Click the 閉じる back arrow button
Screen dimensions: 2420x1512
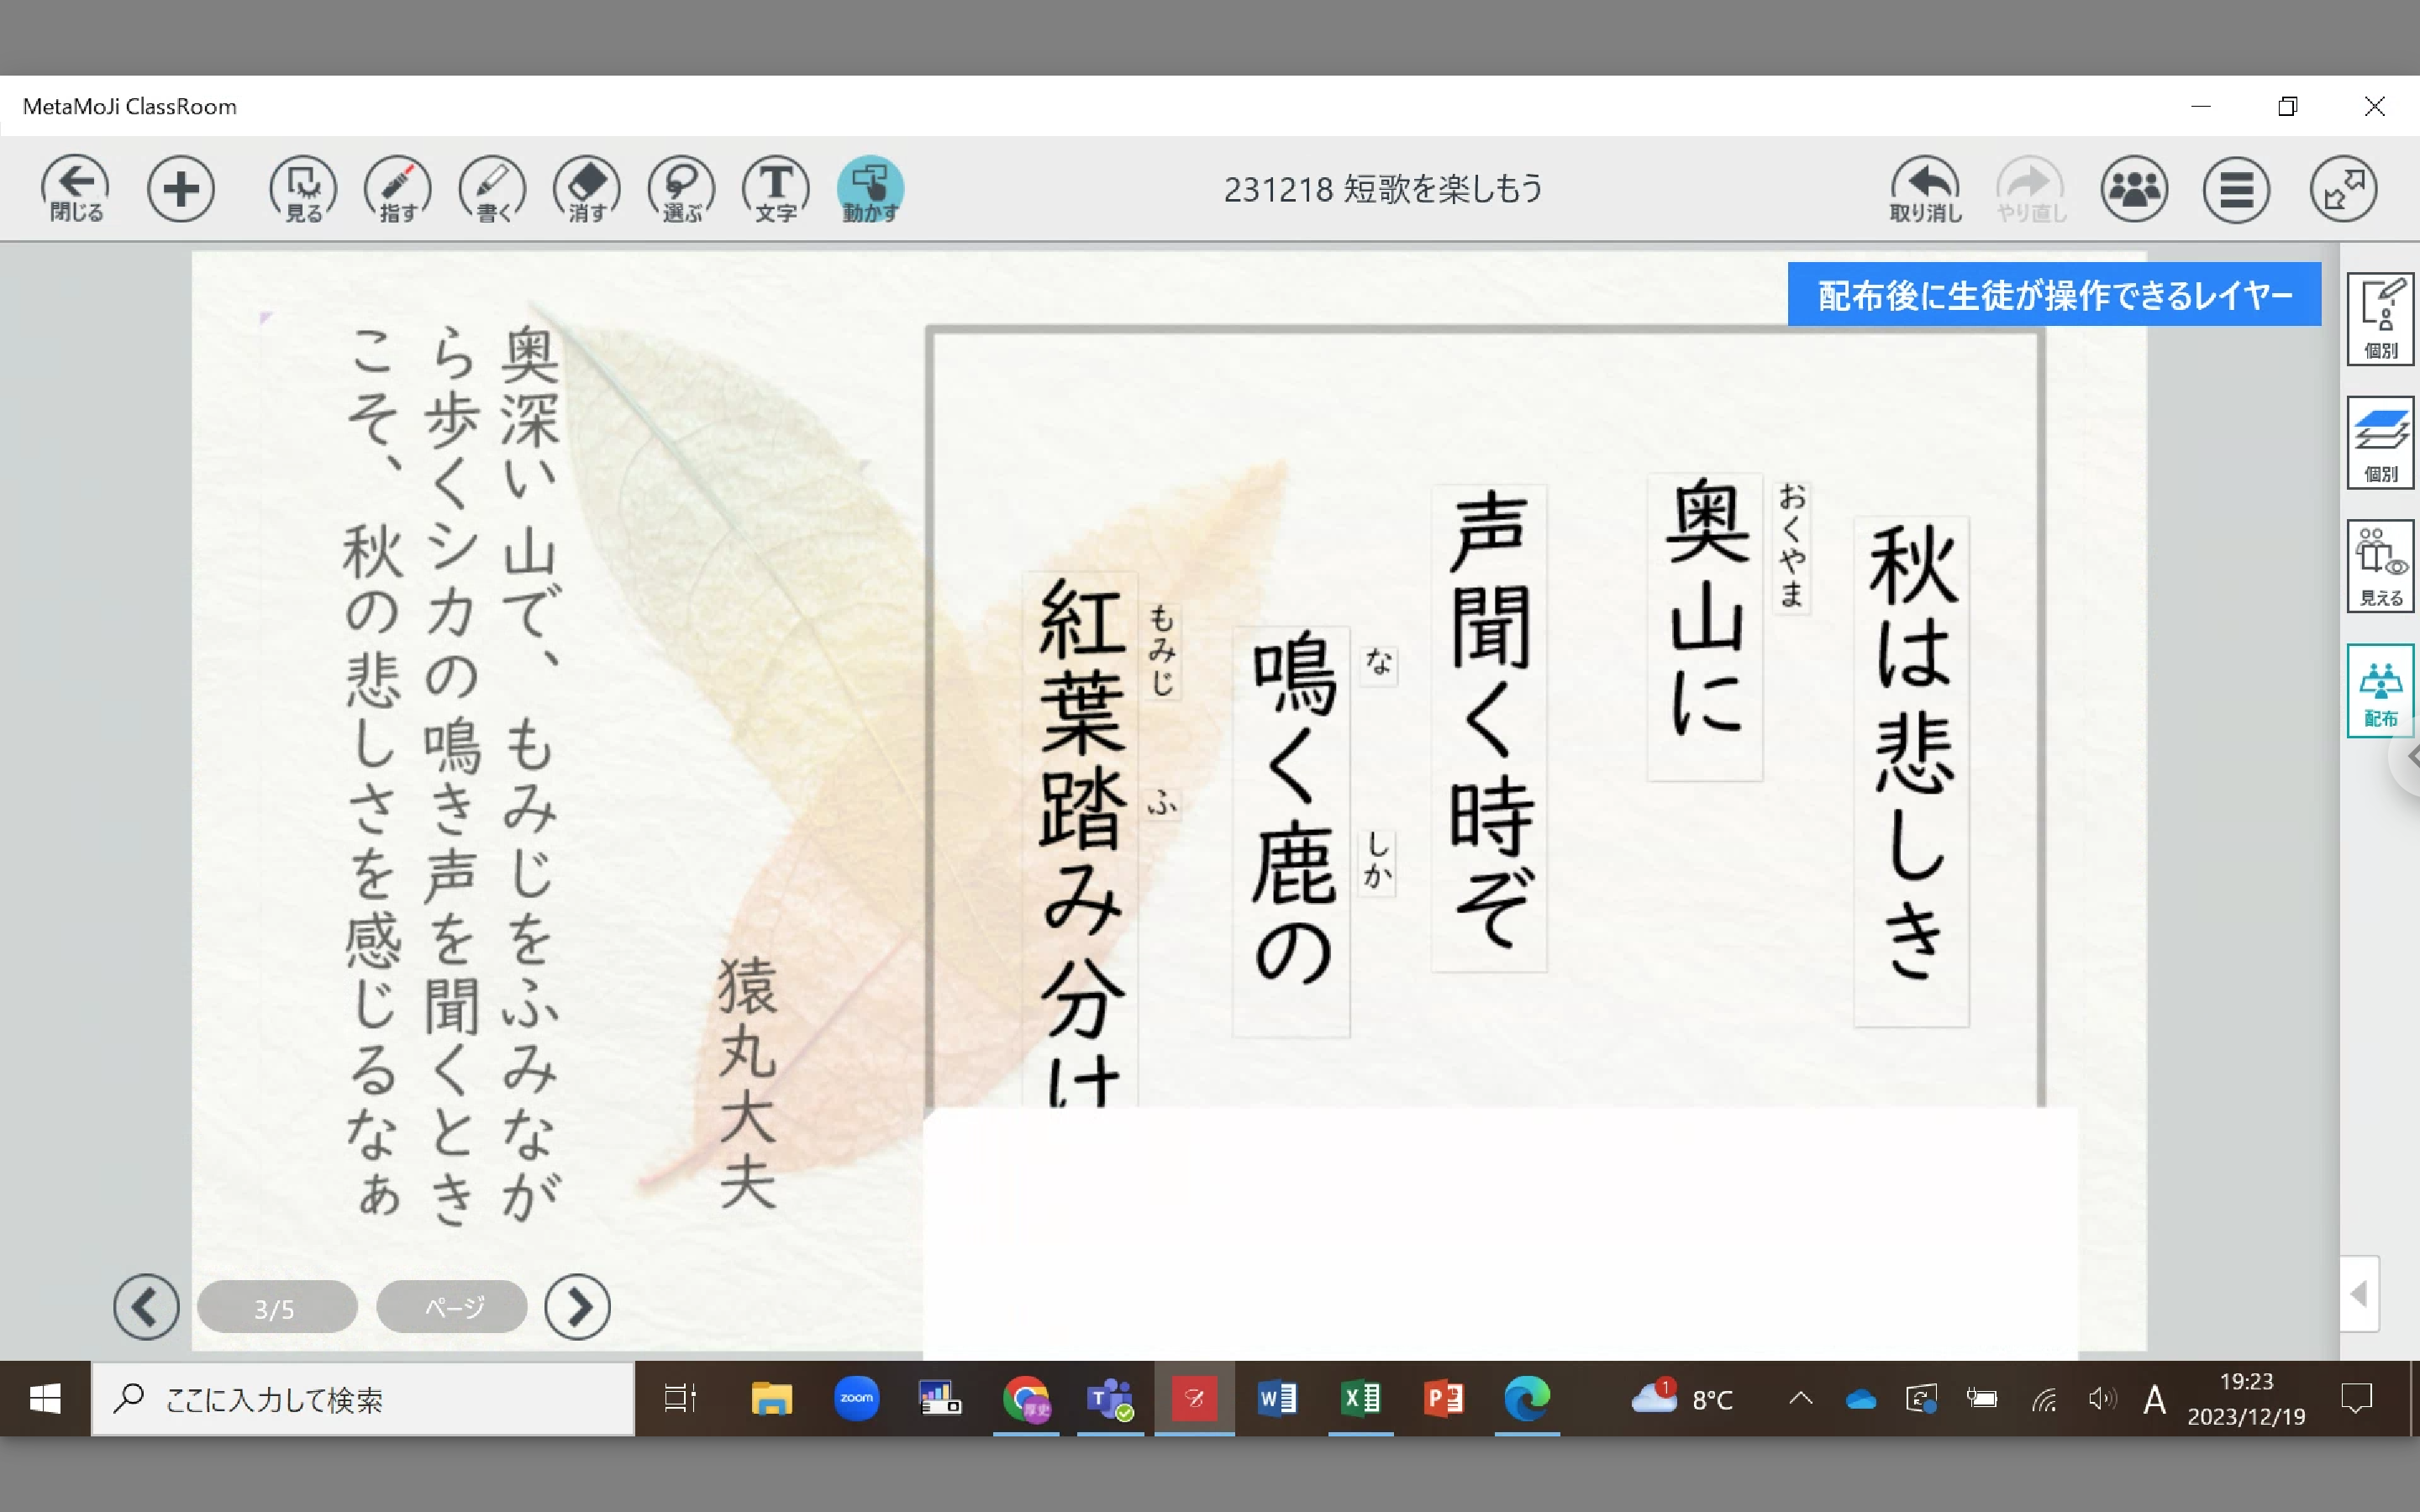pyautogui.click(x=76, y=188)
